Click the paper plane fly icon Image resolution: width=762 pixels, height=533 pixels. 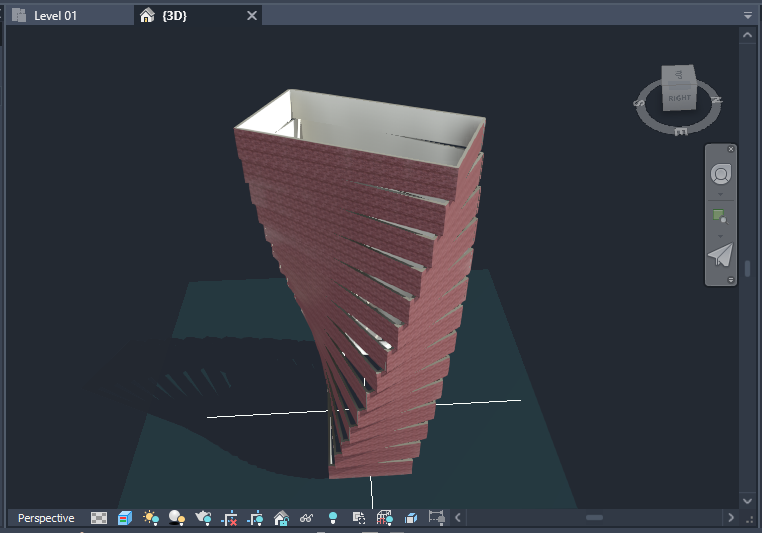click(720, 255)
